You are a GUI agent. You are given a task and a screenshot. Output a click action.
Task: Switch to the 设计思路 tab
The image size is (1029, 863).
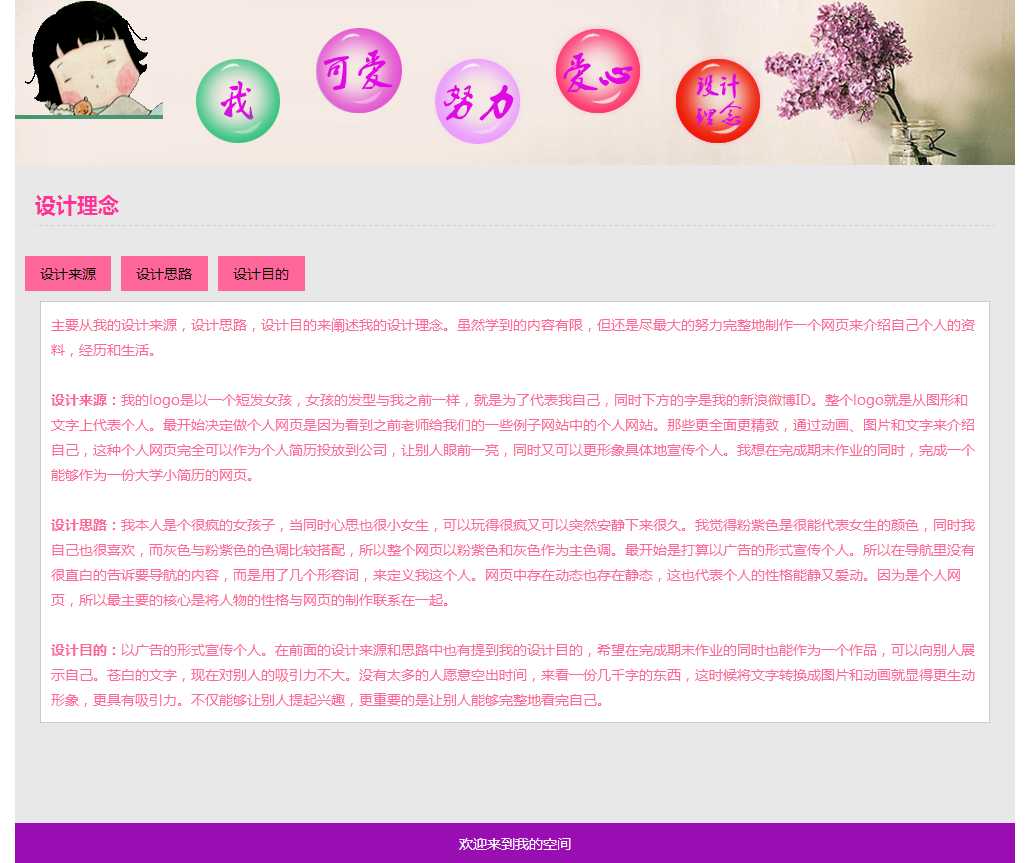(x=164, y=274)
